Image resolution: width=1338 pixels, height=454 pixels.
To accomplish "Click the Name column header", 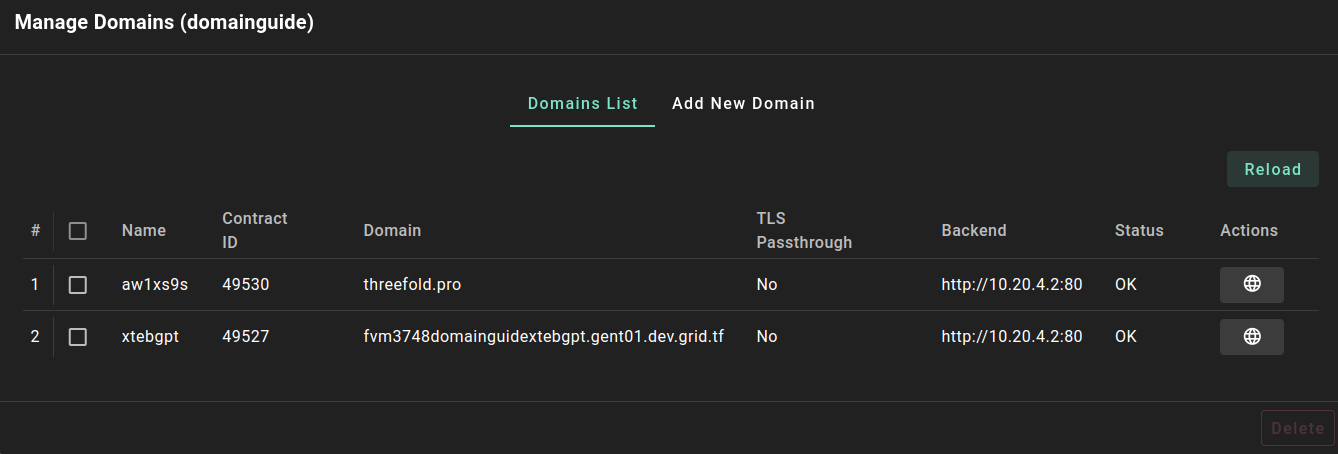I will (144, 231).
